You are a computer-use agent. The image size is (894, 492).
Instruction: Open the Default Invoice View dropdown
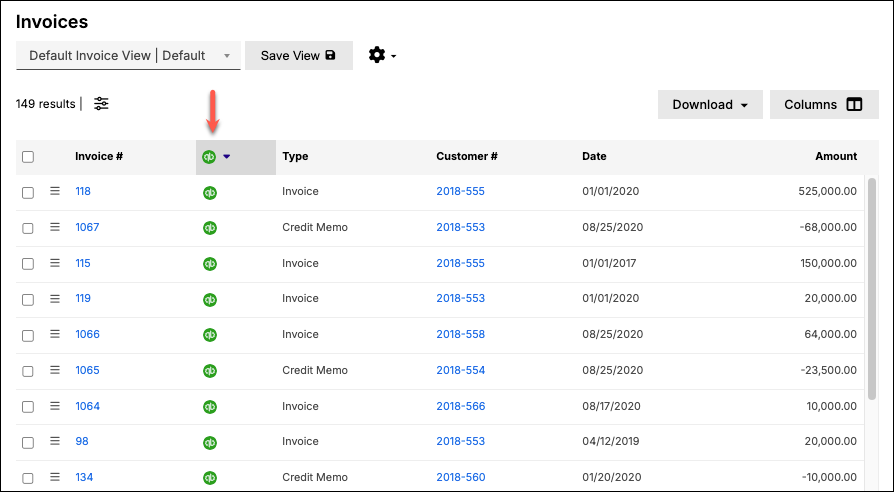(128, 55)
